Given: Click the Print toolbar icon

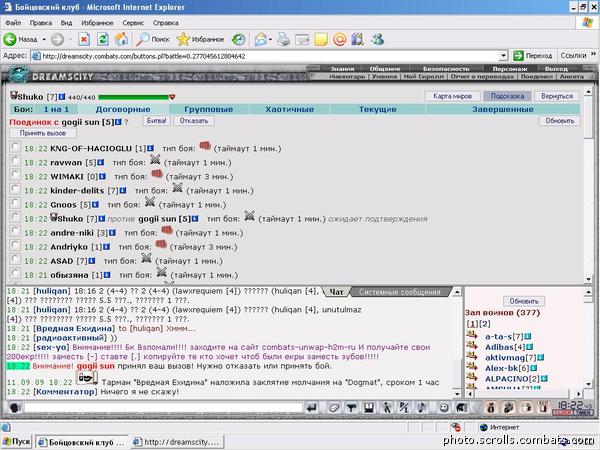Looking at the screenshot, I should click(283, 39).
